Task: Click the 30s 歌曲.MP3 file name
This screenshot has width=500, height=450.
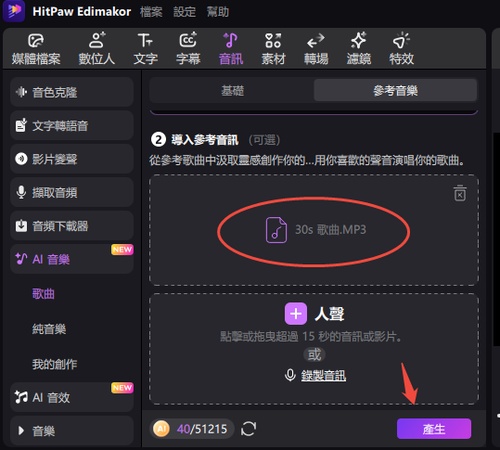Action: (331, 230)
